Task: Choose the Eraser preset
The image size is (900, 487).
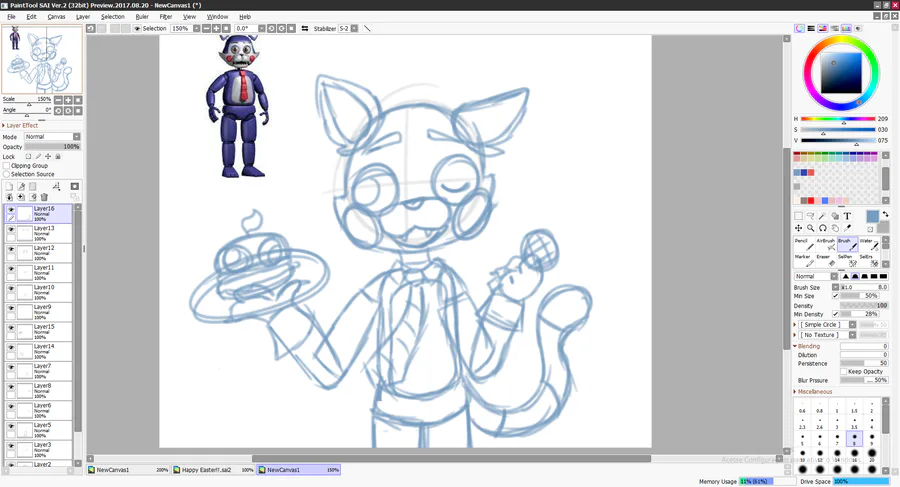Action: [x=826, y=260]
